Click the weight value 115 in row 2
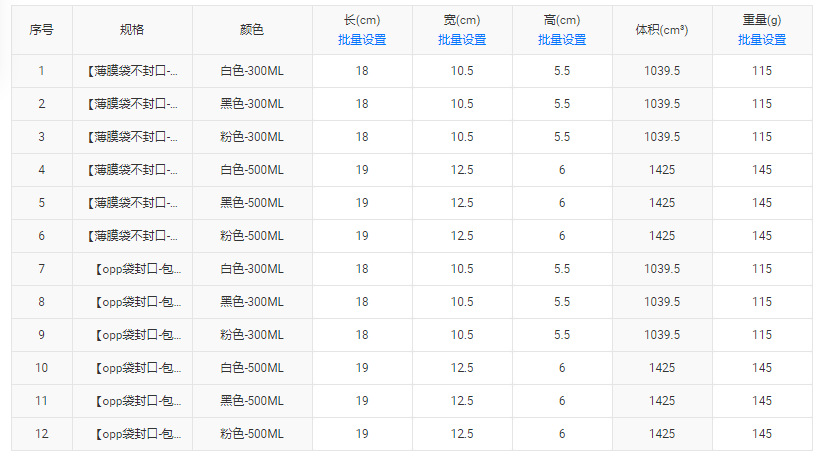The image size is (829, 456). pos(762,104)
